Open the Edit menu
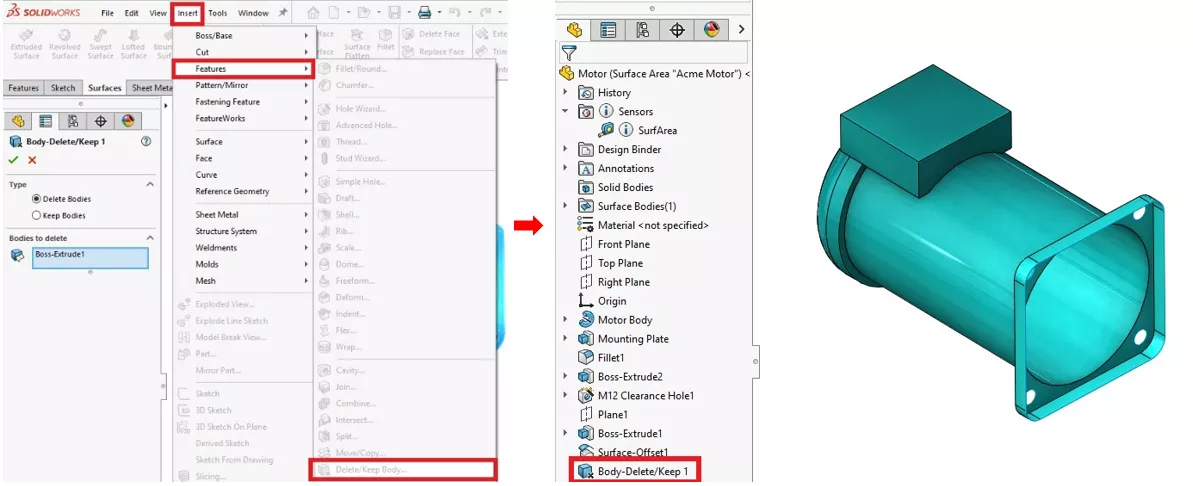 (132, 13)
